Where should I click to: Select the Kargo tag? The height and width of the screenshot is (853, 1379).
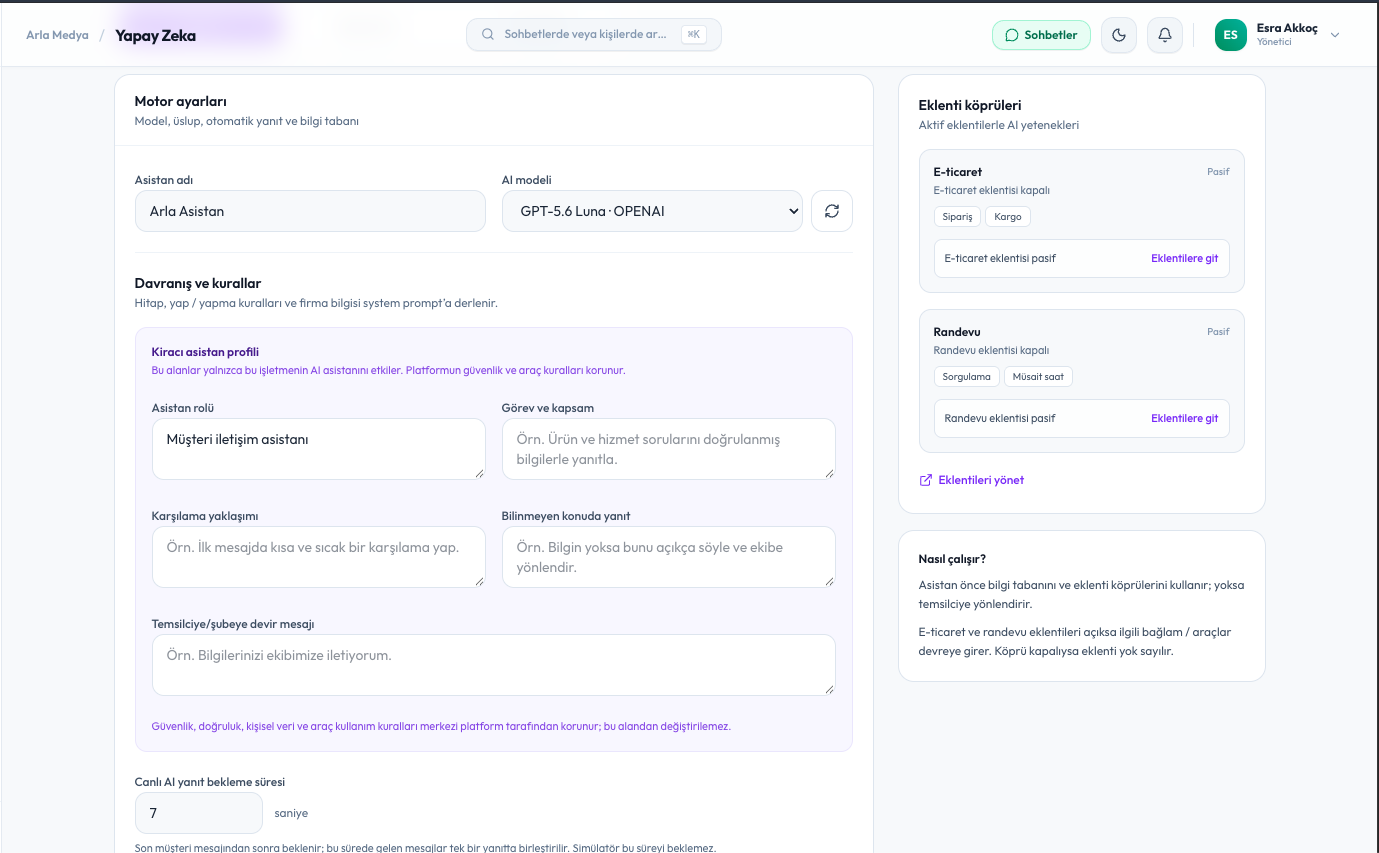pyautogui.click(x=1008, y=217)
